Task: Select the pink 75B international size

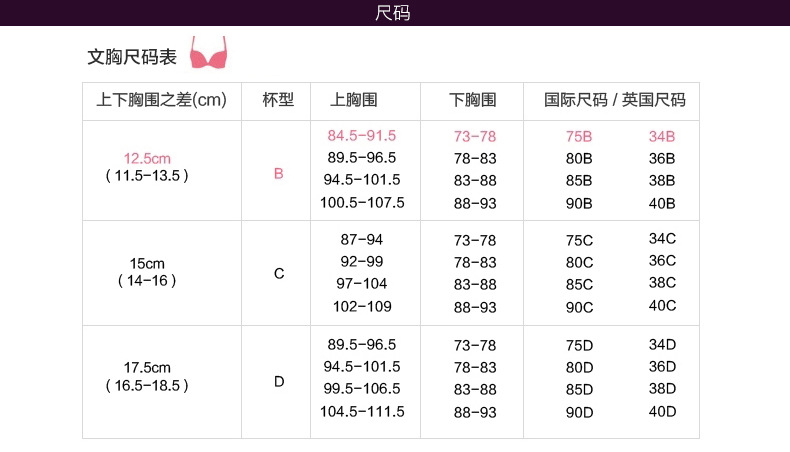Action: coord(579,136)
